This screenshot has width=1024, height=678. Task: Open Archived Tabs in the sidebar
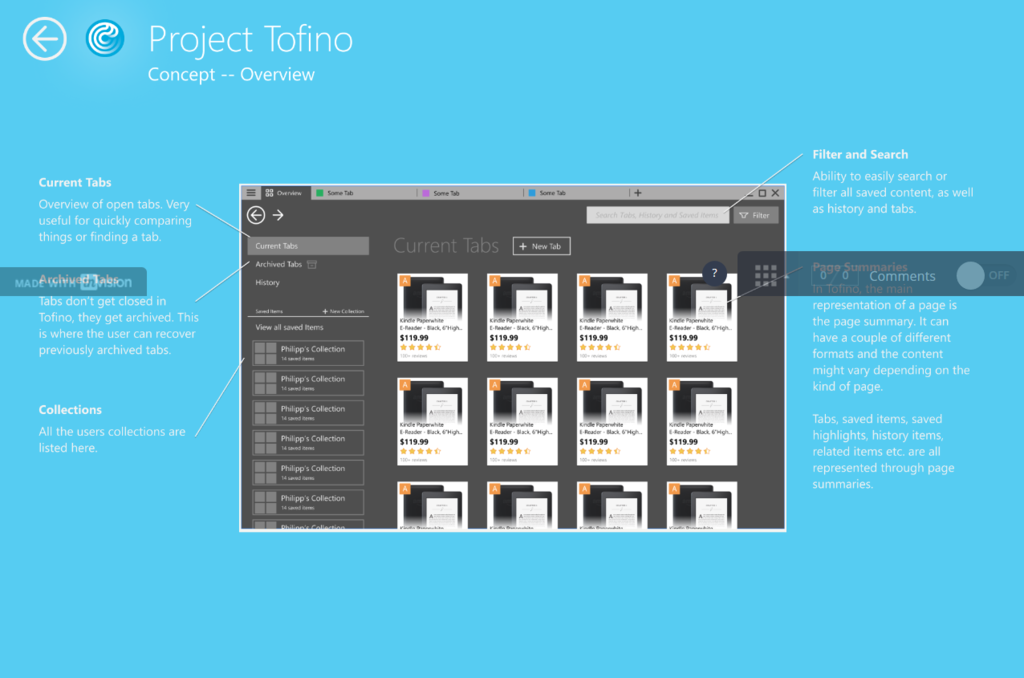click(279, 264)
